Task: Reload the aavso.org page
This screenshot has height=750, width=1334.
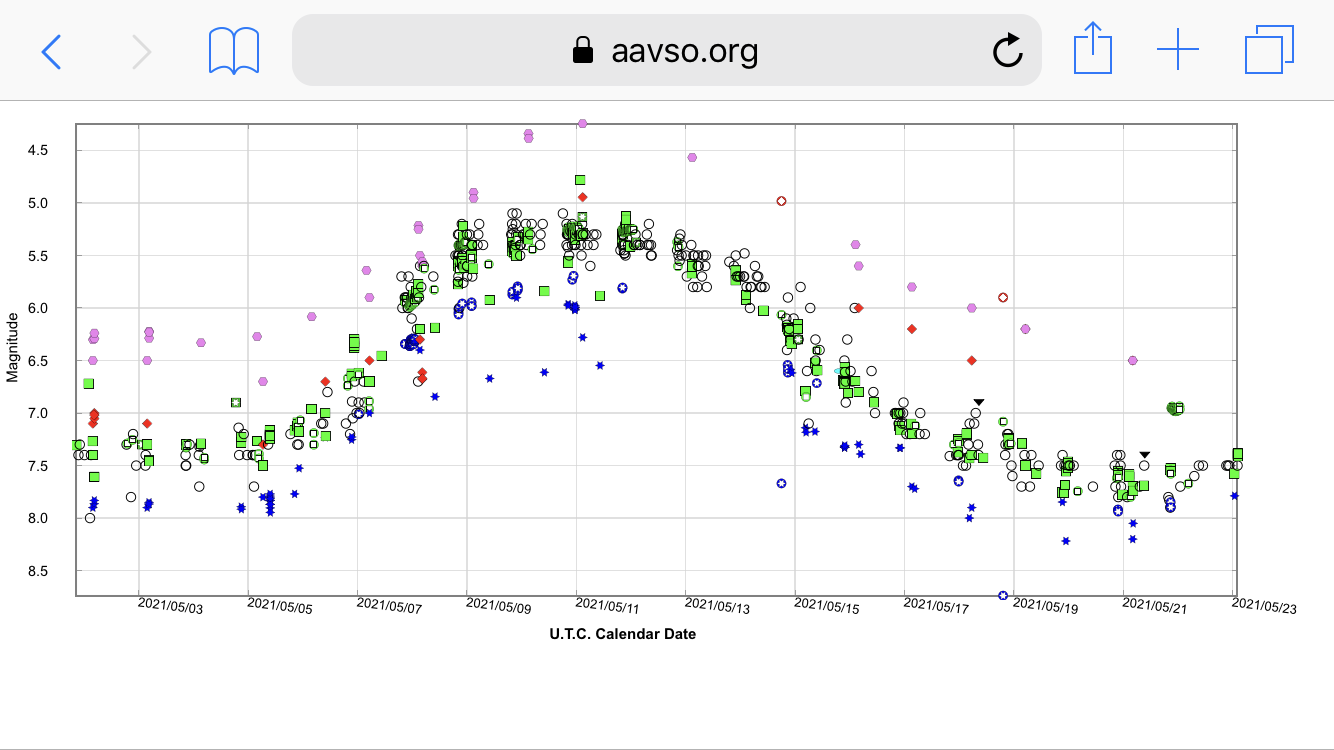Action: point(1007,50)
